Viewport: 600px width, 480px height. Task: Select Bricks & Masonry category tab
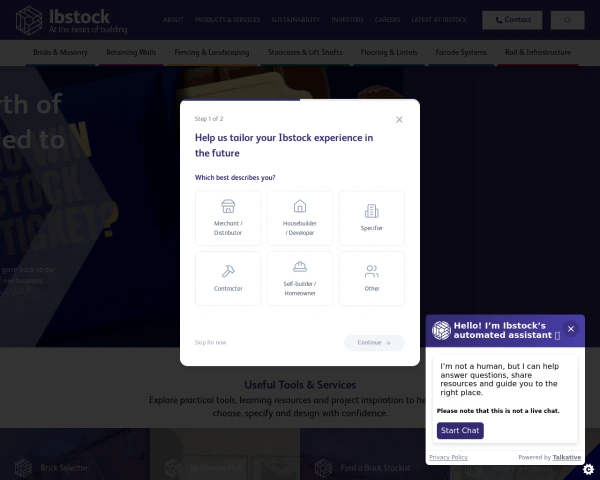point(60,52)
